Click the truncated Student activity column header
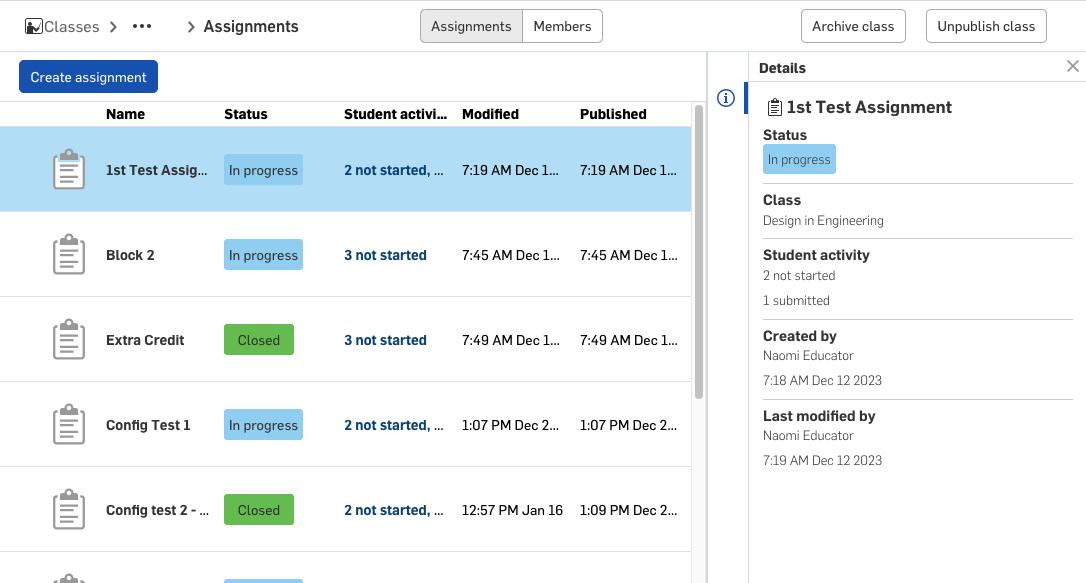The image size is (1086, 583). coord(395,114)
